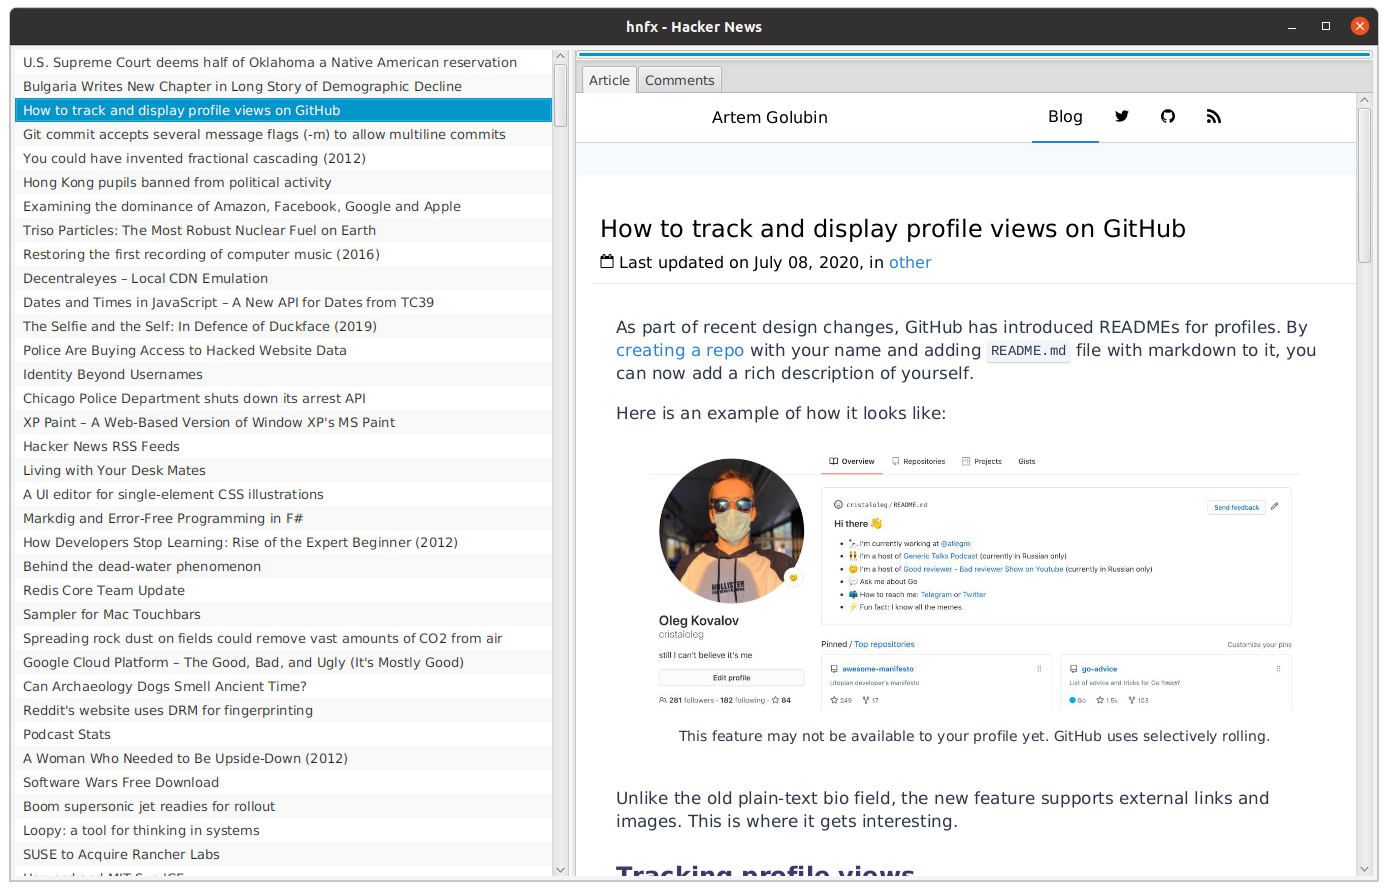Select 'Software Wars Free Download' story
Image resolution: width=1388 pixels, height=891 pixels.
[283, 782]
